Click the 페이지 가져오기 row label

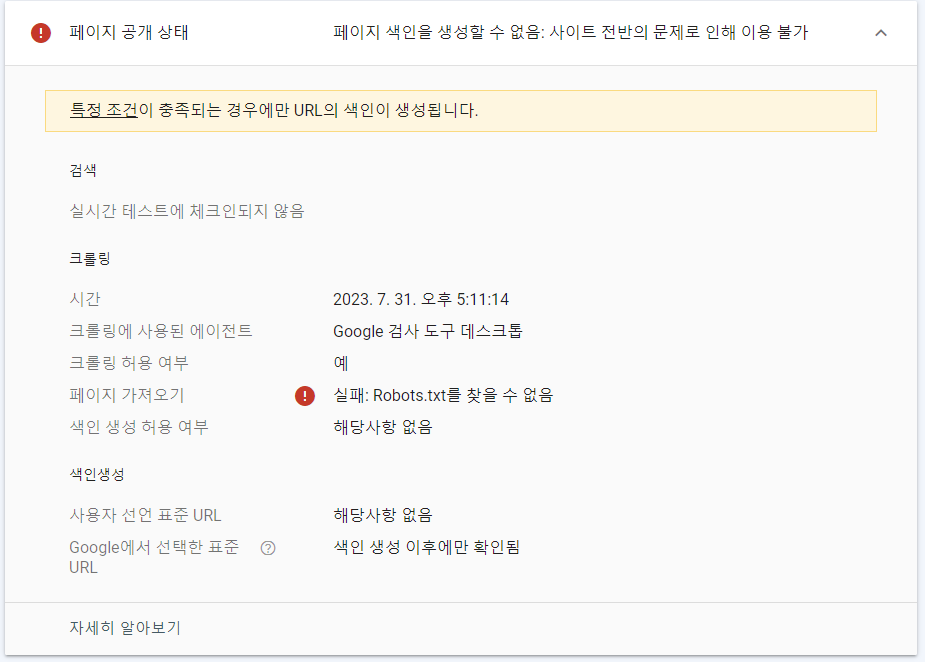(127, 395)
